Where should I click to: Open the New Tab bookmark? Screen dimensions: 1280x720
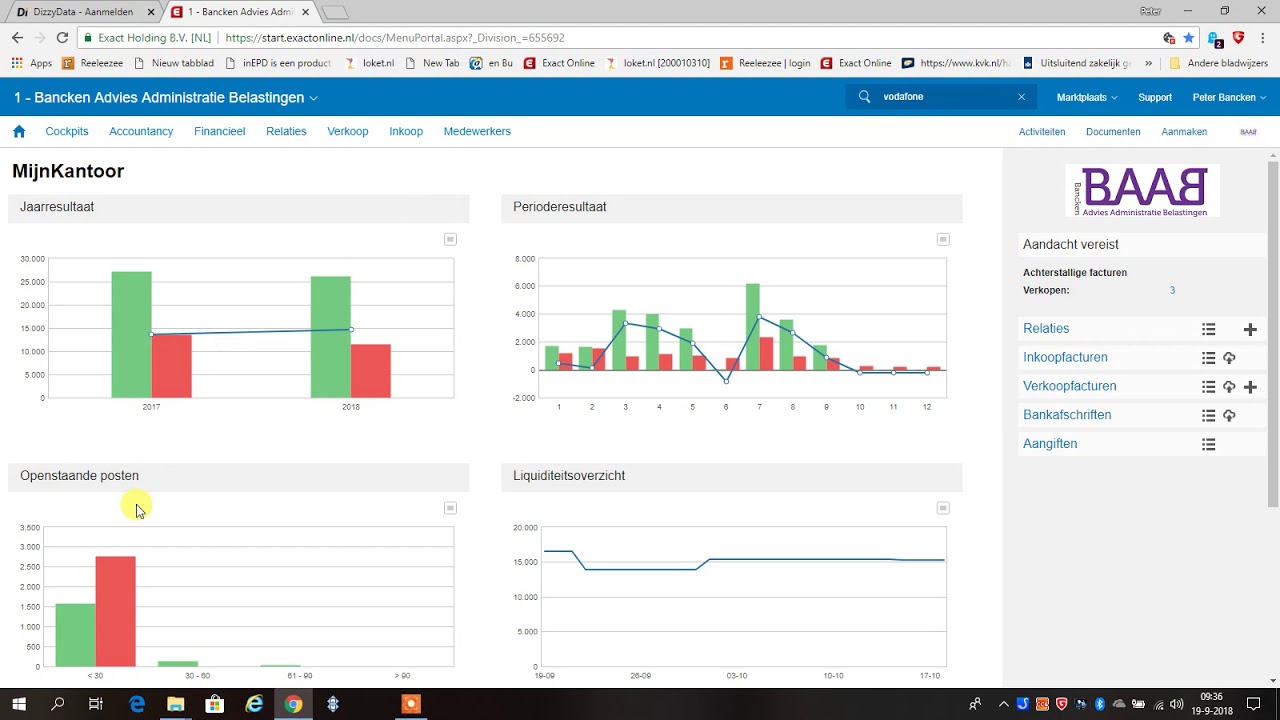click(x=431, y=63)
